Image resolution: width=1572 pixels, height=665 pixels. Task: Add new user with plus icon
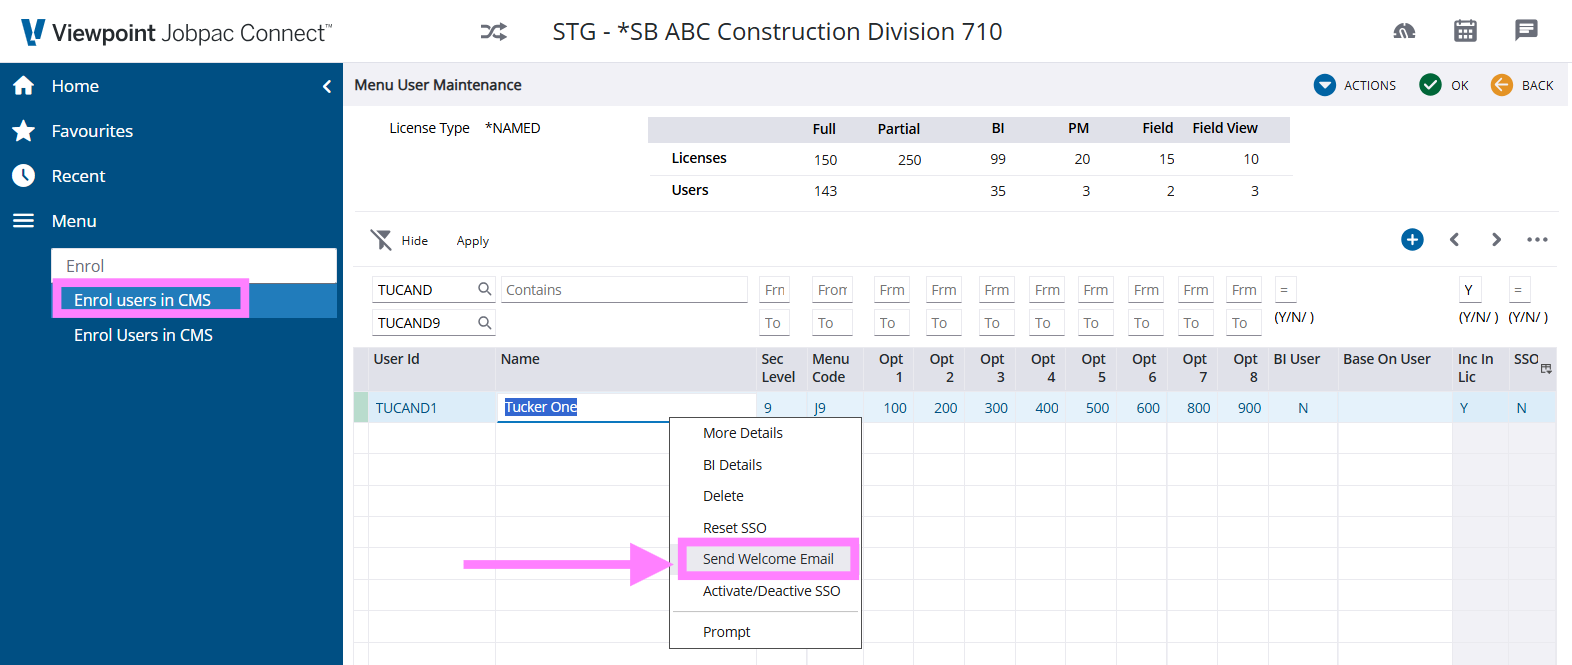point(1412,239)
